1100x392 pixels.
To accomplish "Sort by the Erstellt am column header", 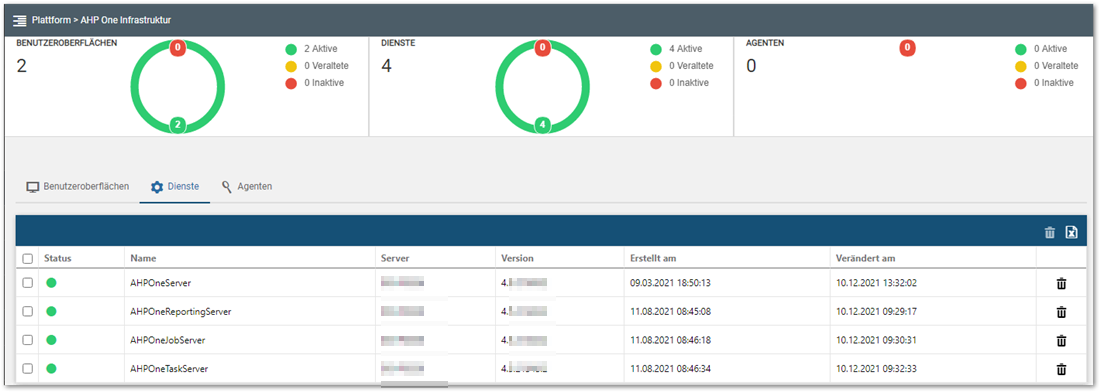I will (x=652, y=259).
